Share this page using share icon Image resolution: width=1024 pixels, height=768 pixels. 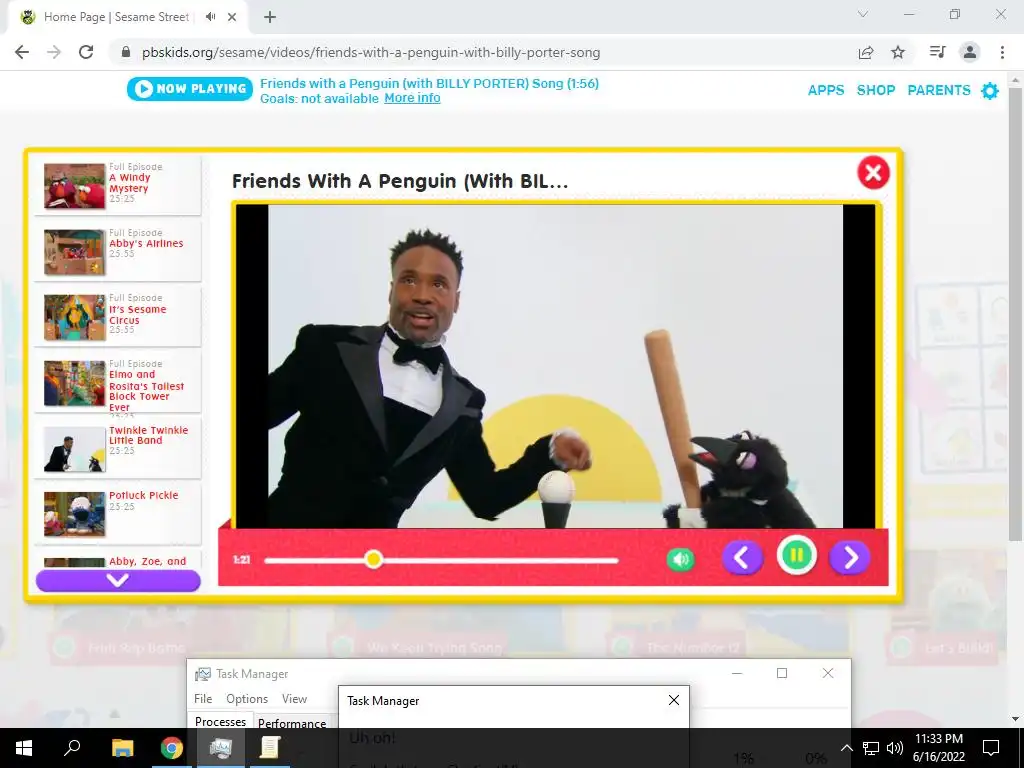pos(866,52)
